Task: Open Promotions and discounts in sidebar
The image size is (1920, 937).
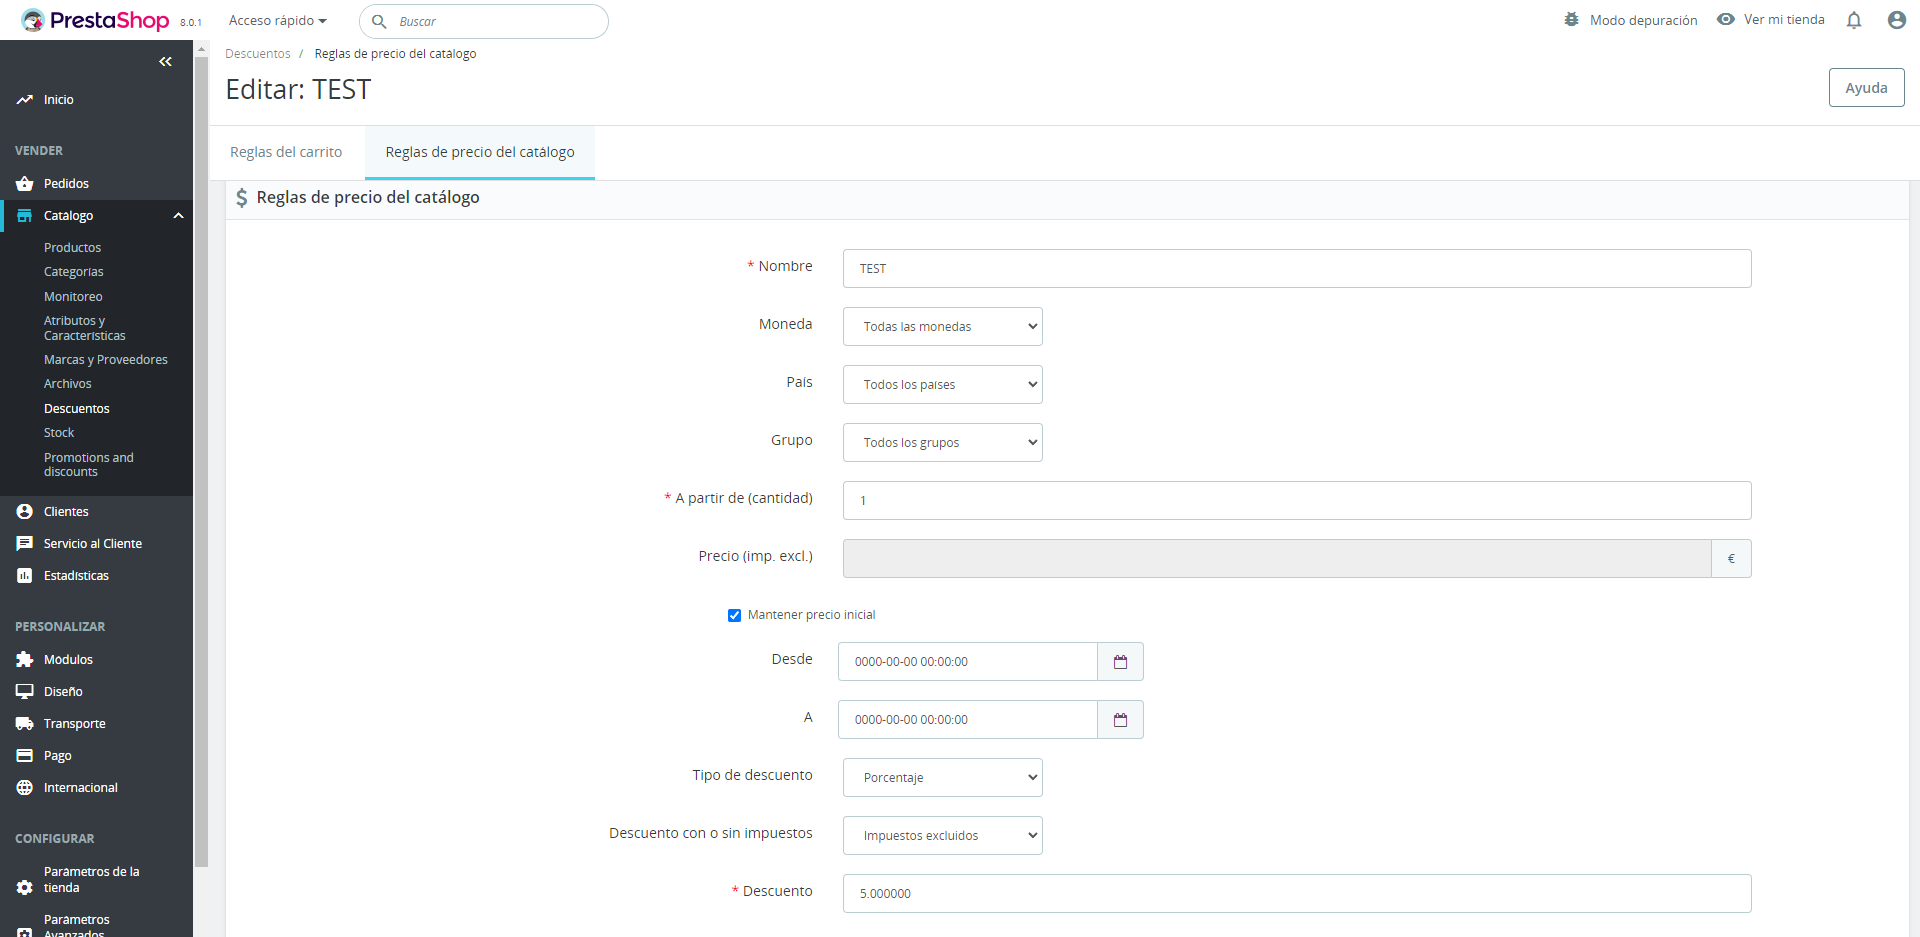Action: pyautogui.click(x=89, y=465)
